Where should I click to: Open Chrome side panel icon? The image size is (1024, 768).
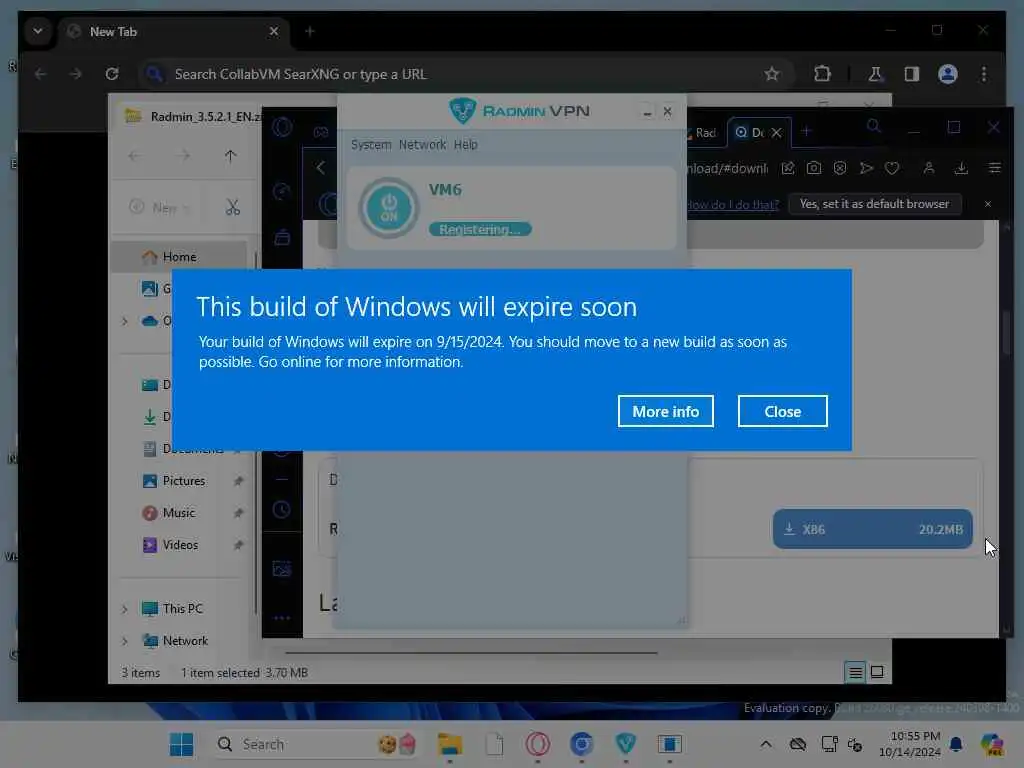coord(912,74)
